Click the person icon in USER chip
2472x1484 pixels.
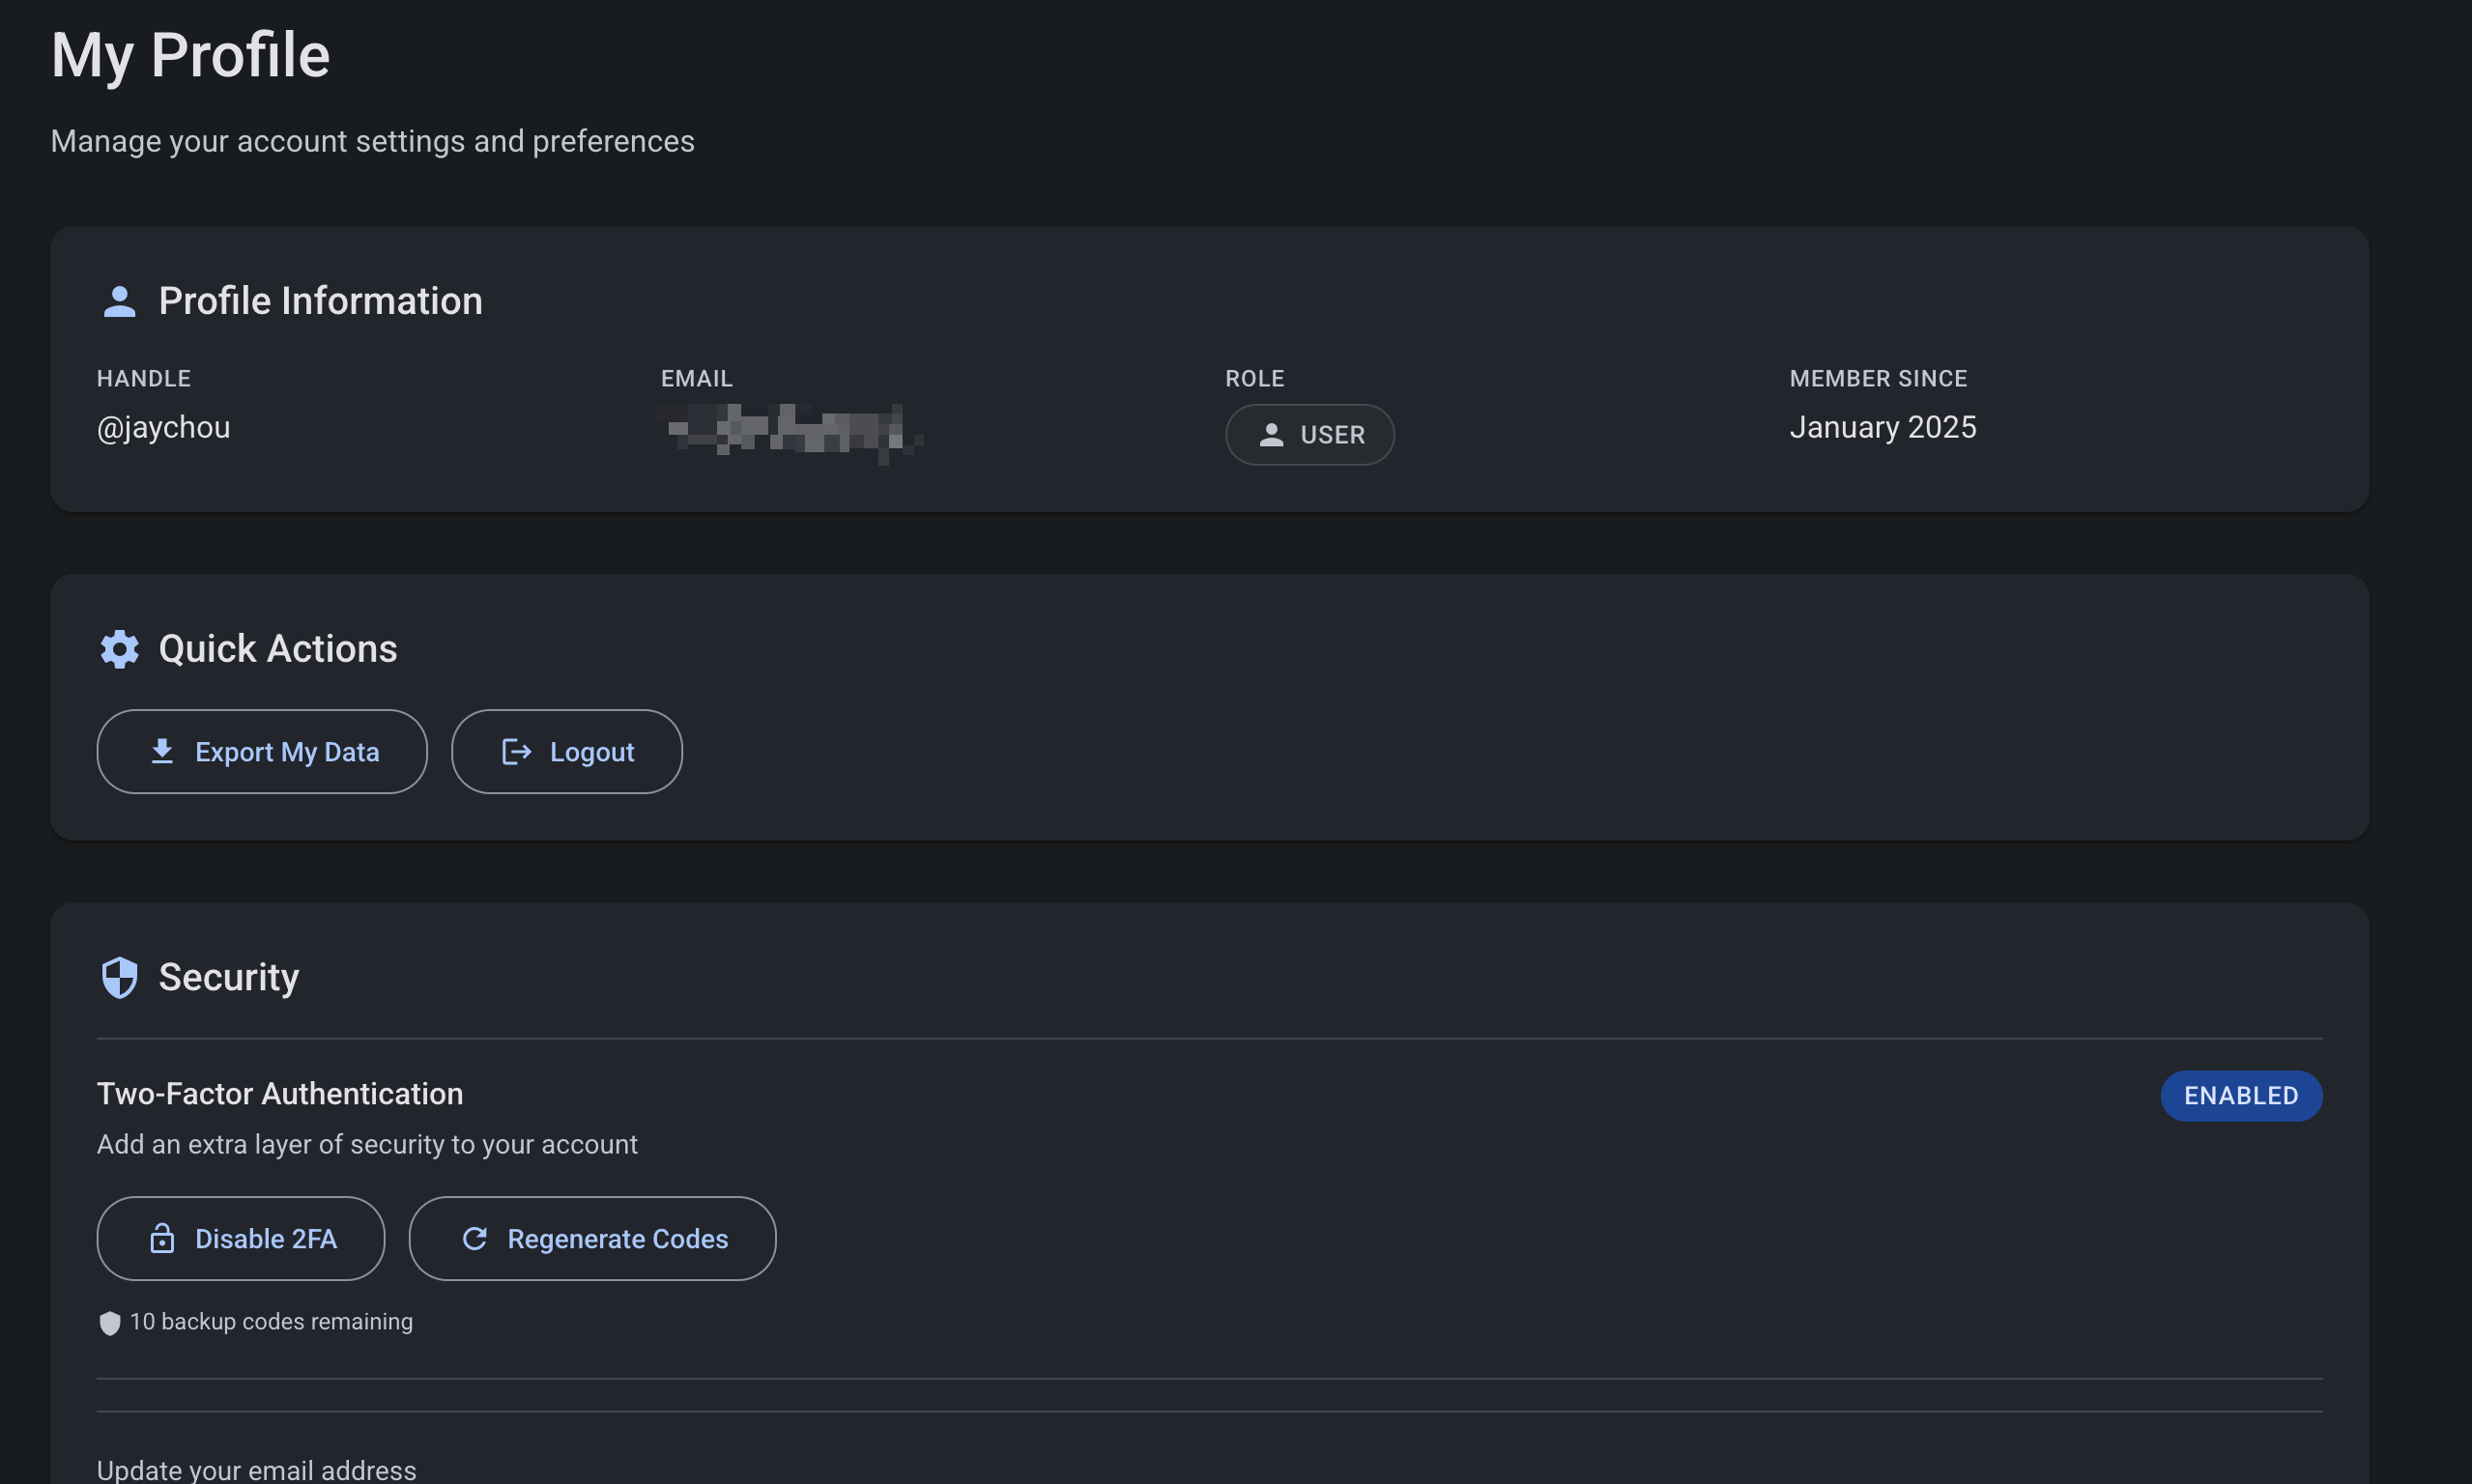click(x=1271, y=434)
